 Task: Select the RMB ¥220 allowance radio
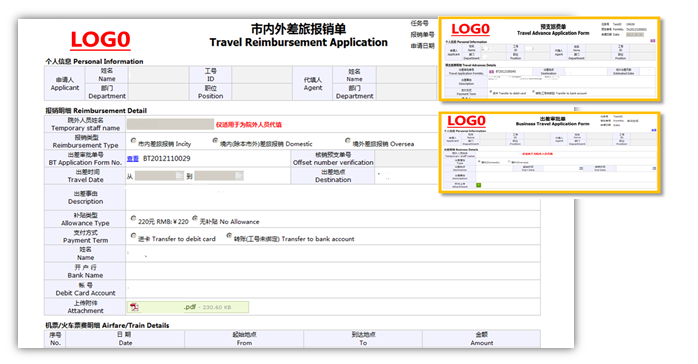(133, 218)
